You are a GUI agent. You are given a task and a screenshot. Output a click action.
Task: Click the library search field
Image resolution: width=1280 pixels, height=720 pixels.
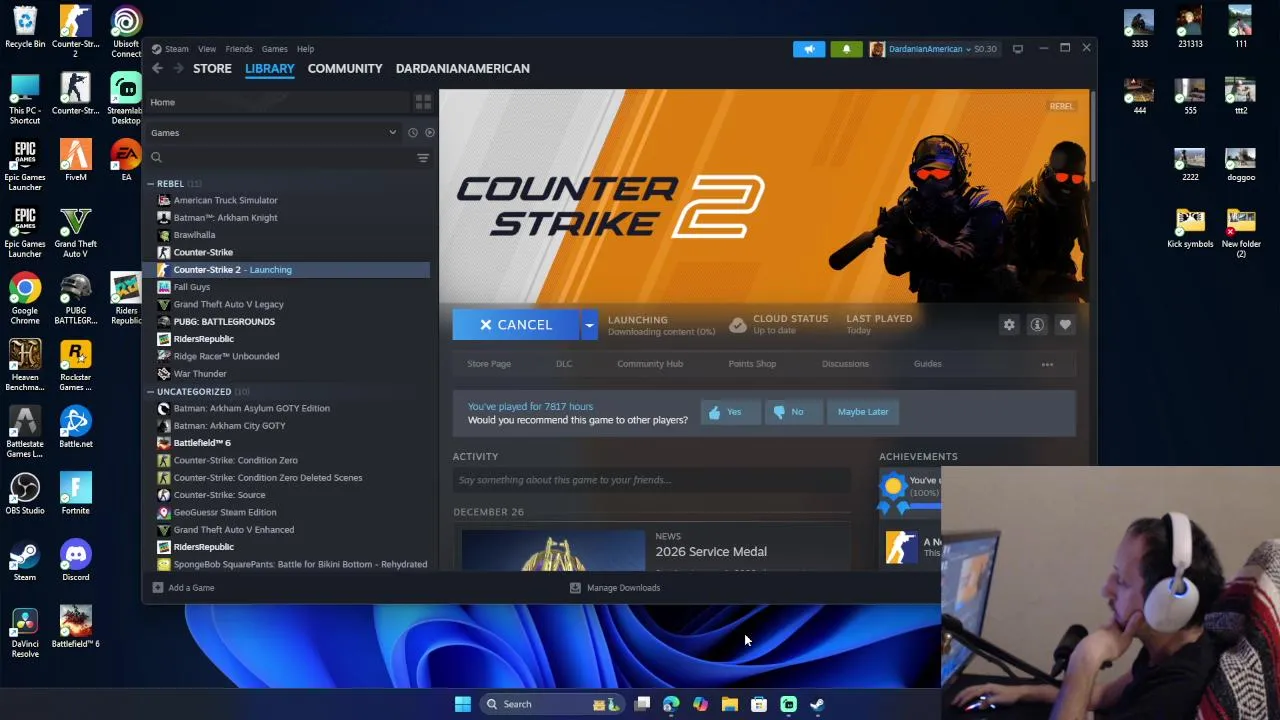click(x=280, y=158)
